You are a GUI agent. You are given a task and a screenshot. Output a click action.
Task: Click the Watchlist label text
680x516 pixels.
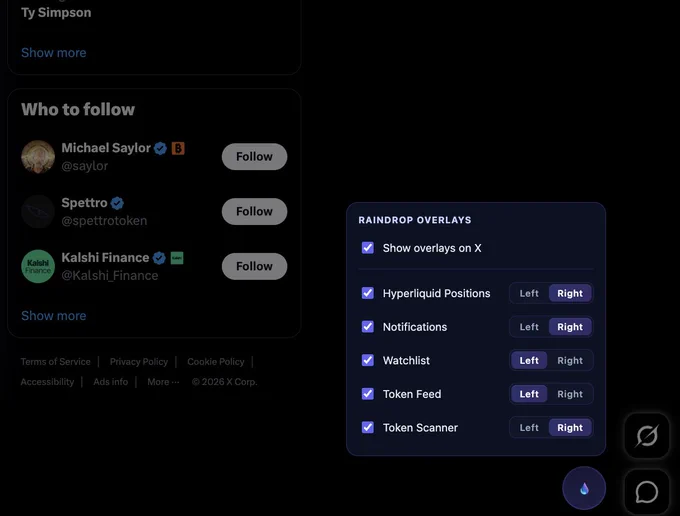(406, 361)
